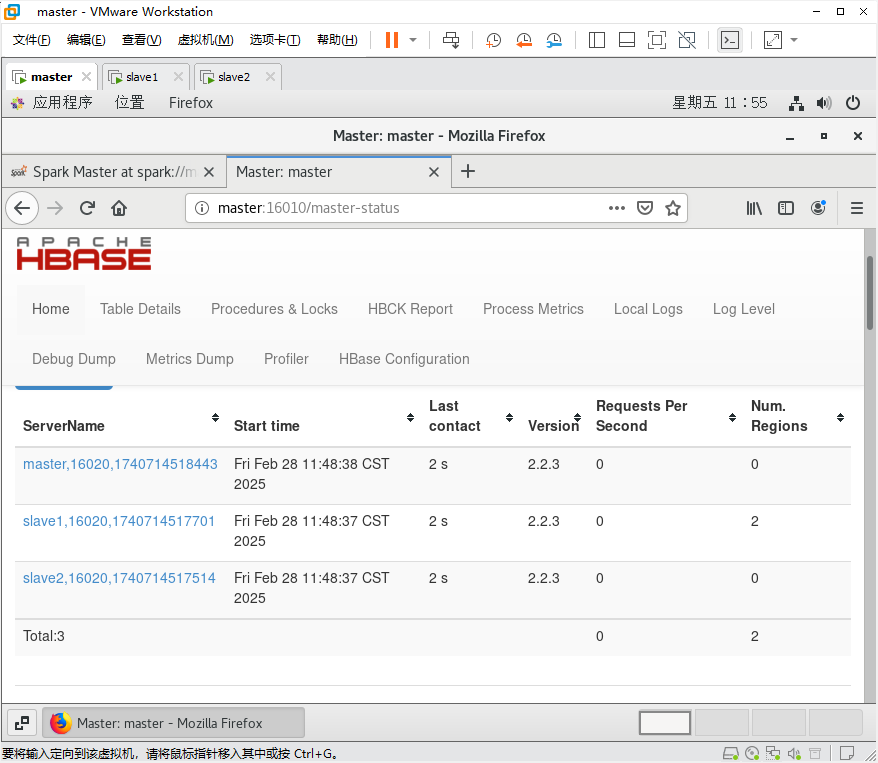Open page actions three-dot menu
878x763 pixels.
(x=617, y=208)
